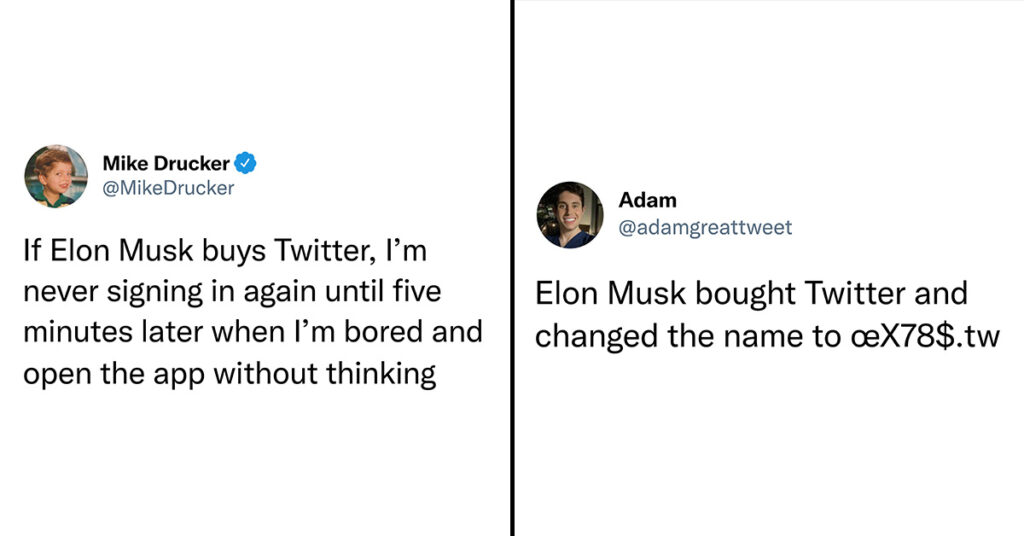Click the black vertical divider between tweets
Viewport: 1024px width, 536px height.
tap(513, 268)
